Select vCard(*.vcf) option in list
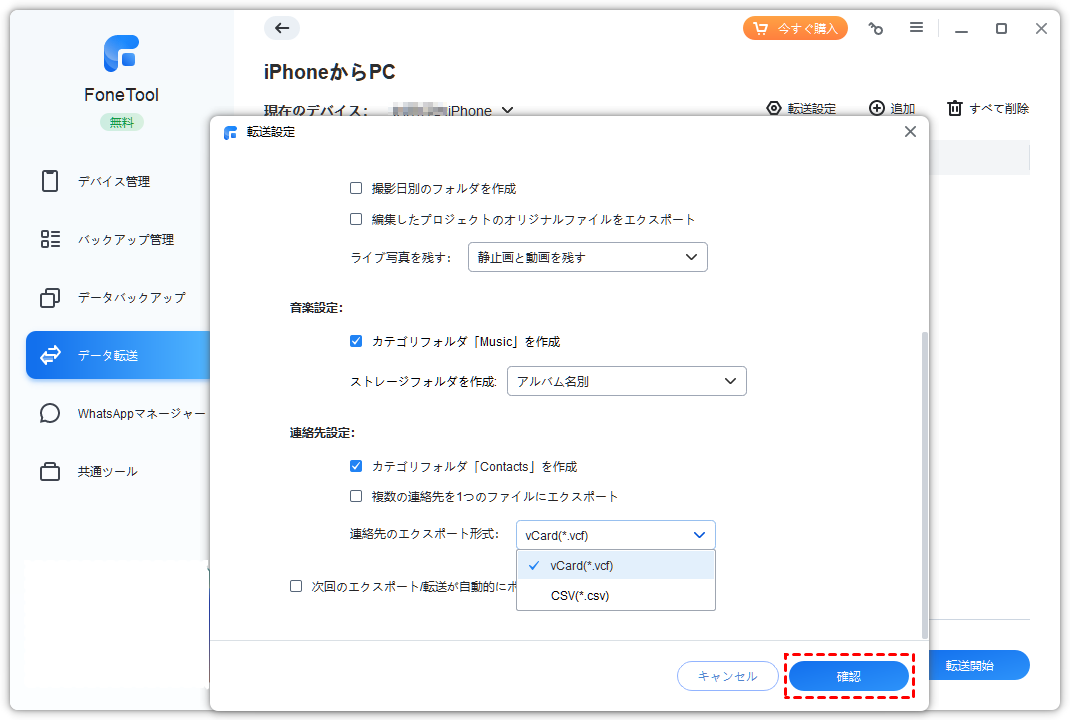 pyautogui.click(x=616, y=565)
